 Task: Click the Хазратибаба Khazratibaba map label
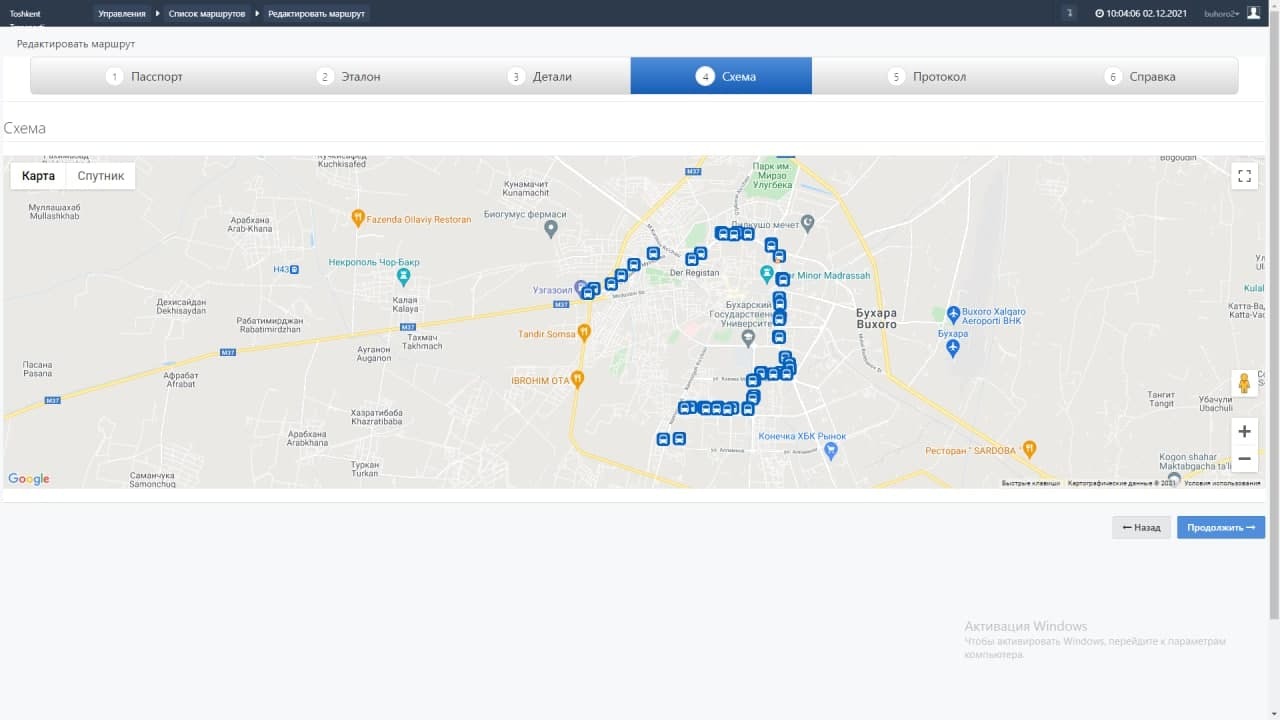click(377, 417)
